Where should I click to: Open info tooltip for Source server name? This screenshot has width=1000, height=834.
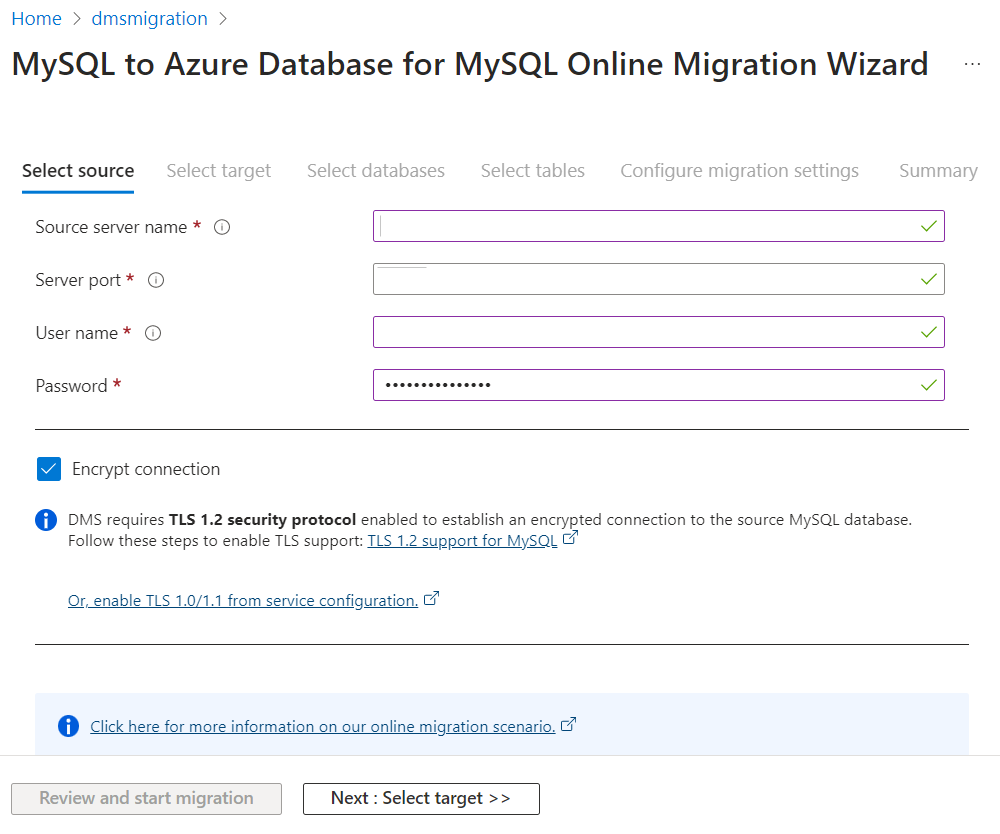[x=221, y=227]
